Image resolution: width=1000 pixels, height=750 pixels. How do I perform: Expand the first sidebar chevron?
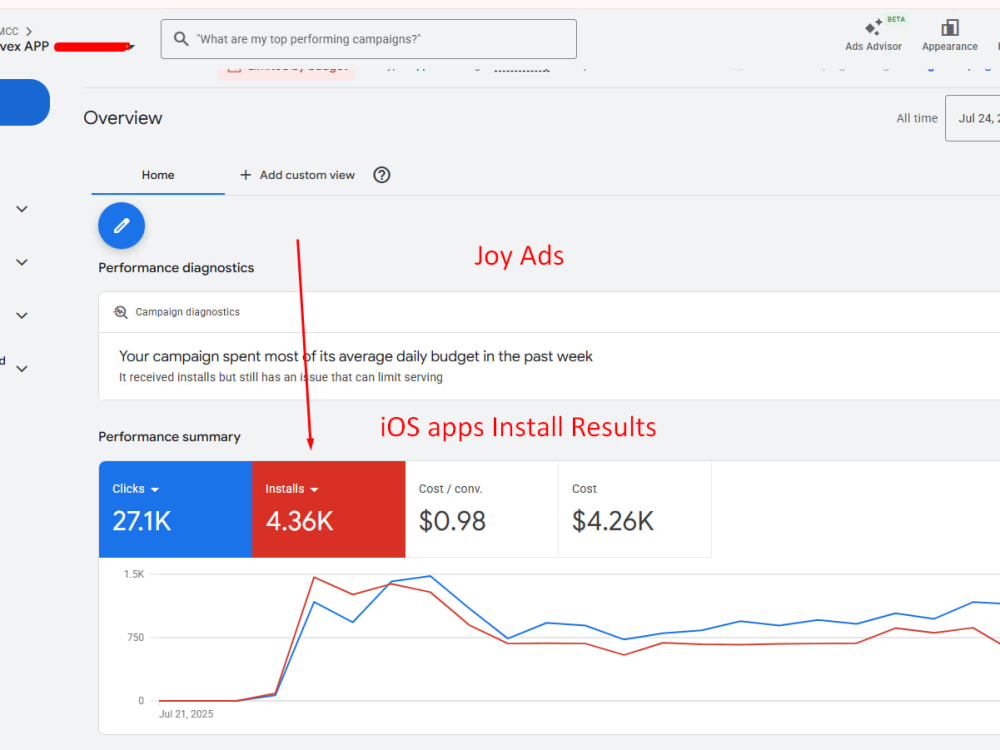(22, 209)
